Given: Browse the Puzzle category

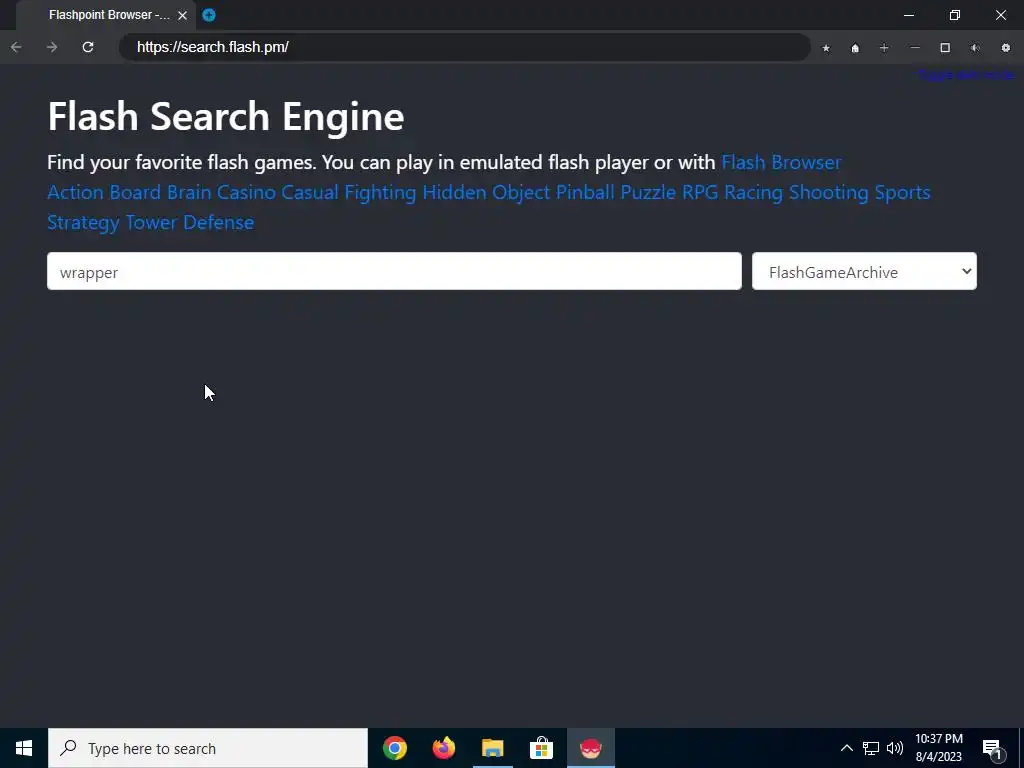Looking at the screenshot, I should click(648, 192).
